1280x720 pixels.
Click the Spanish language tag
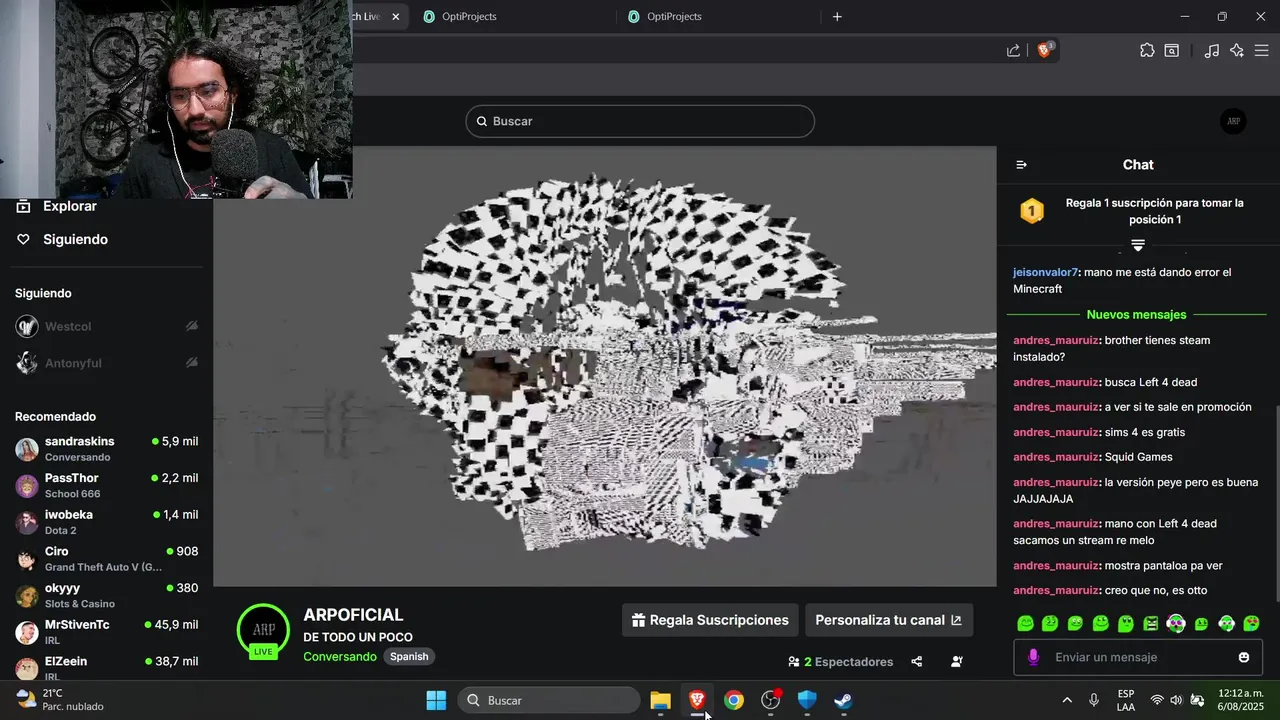[x=409, y=657]
